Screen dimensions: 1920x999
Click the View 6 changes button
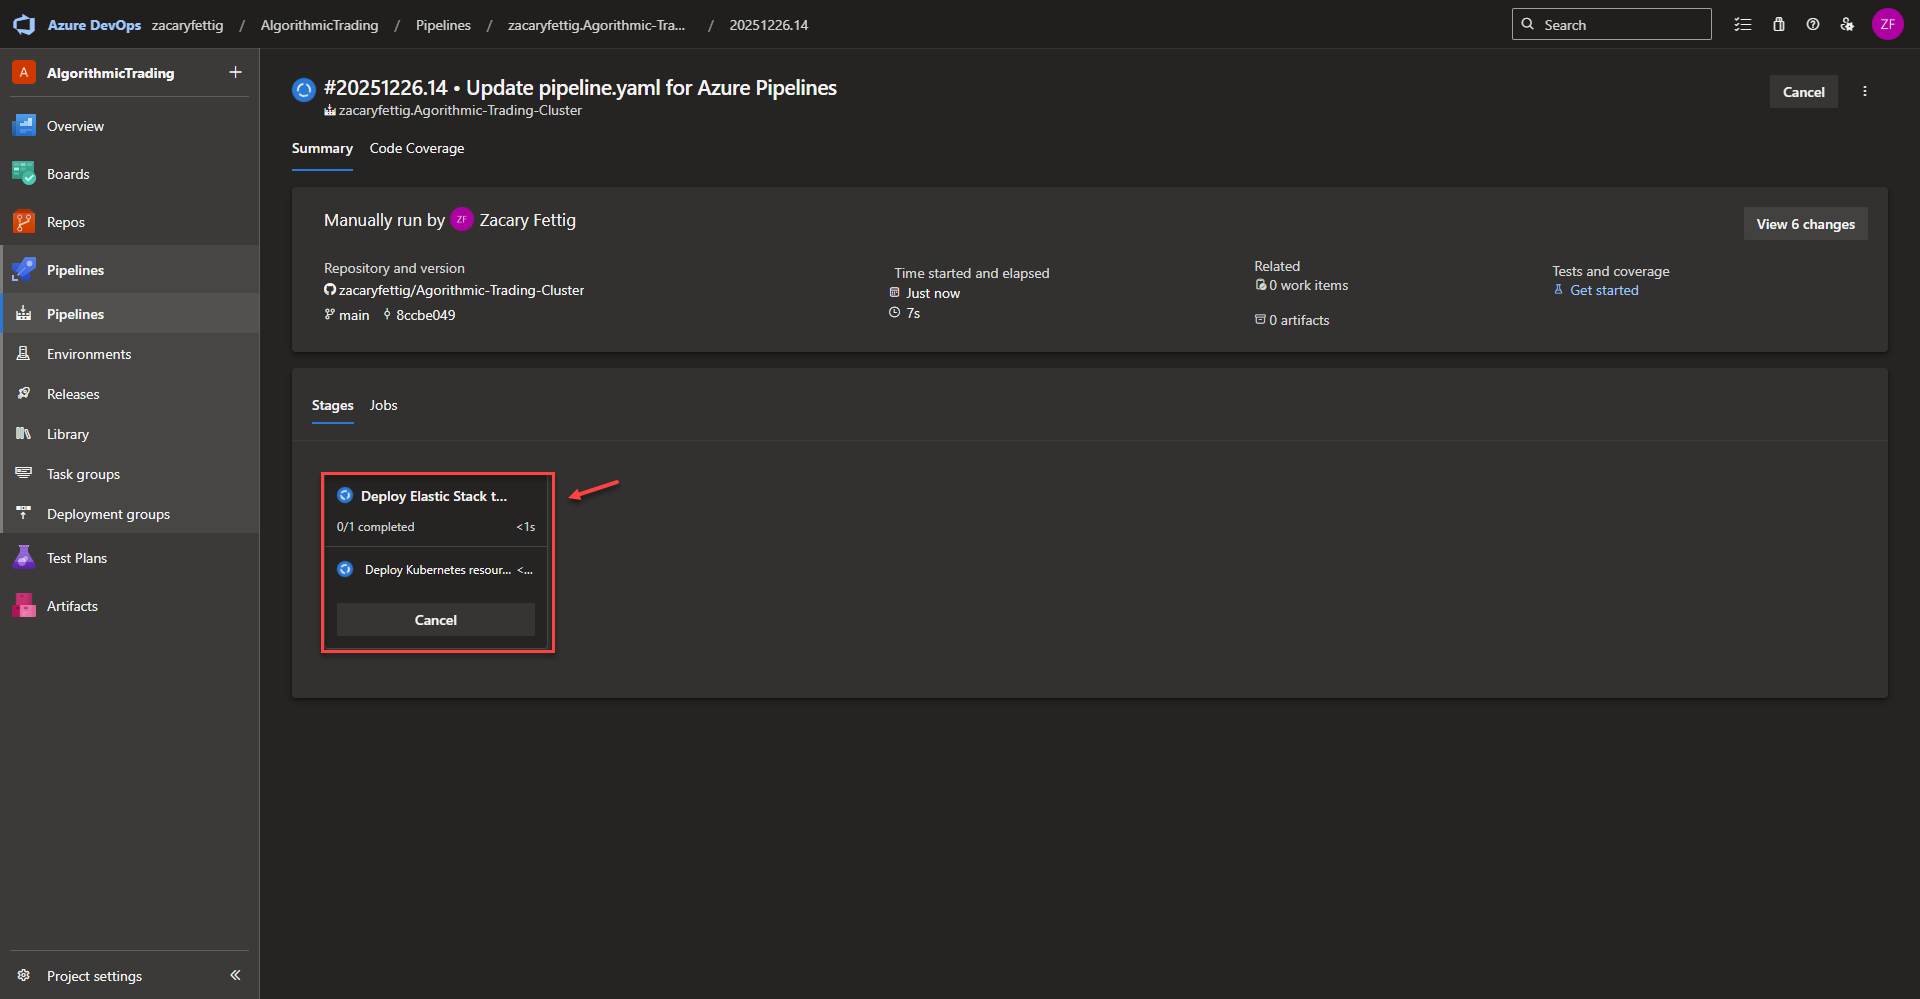pos(1804,224)
